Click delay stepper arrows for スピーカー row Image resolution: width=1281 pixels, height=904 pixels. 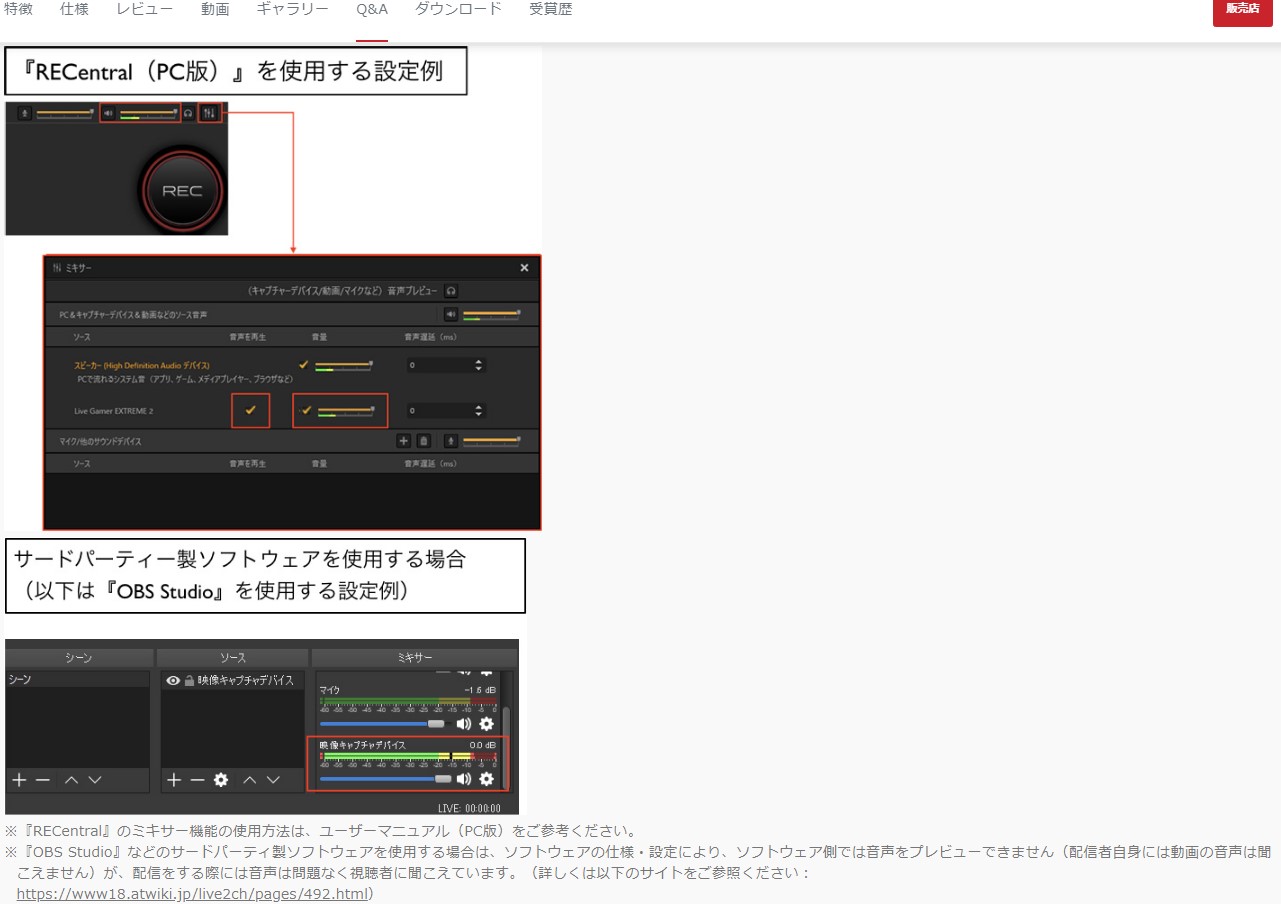[x=479, y=365]
